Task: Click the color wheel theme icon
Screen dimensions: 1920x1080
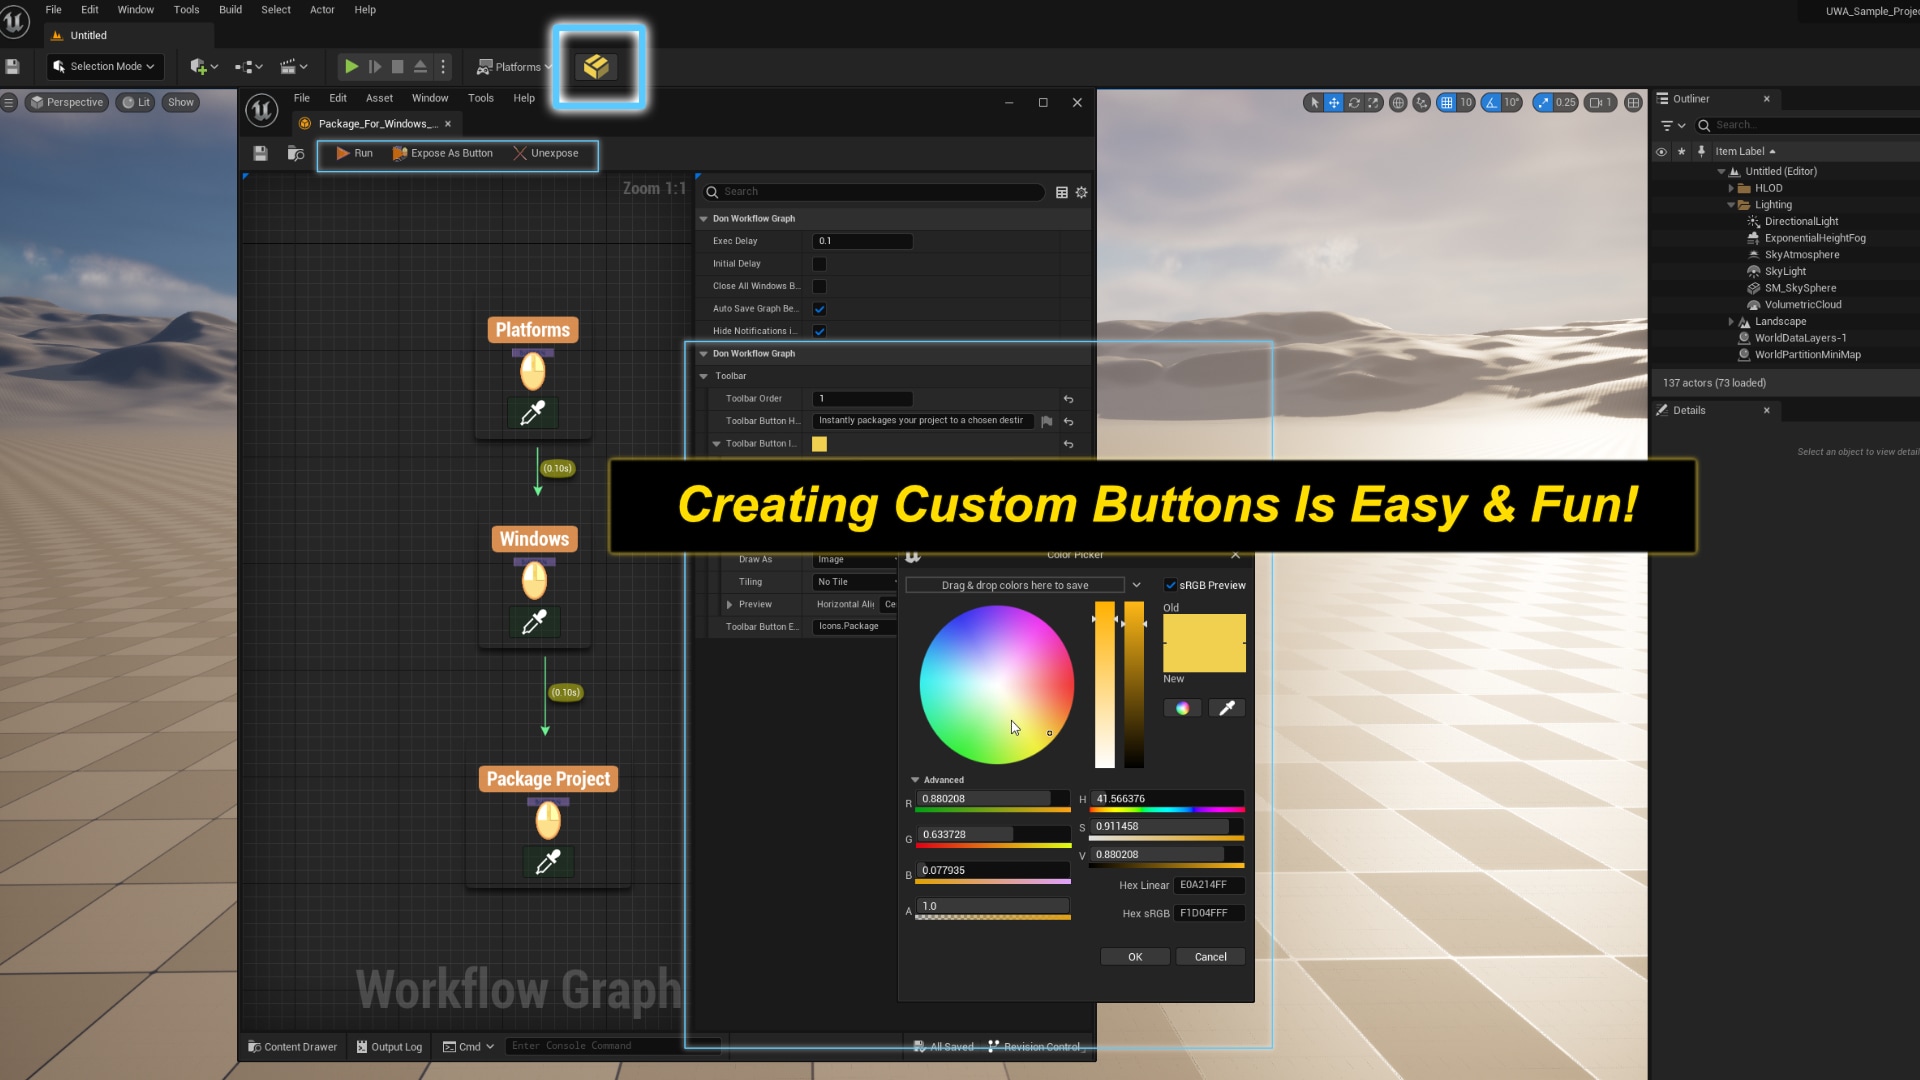Action: 1182,708
